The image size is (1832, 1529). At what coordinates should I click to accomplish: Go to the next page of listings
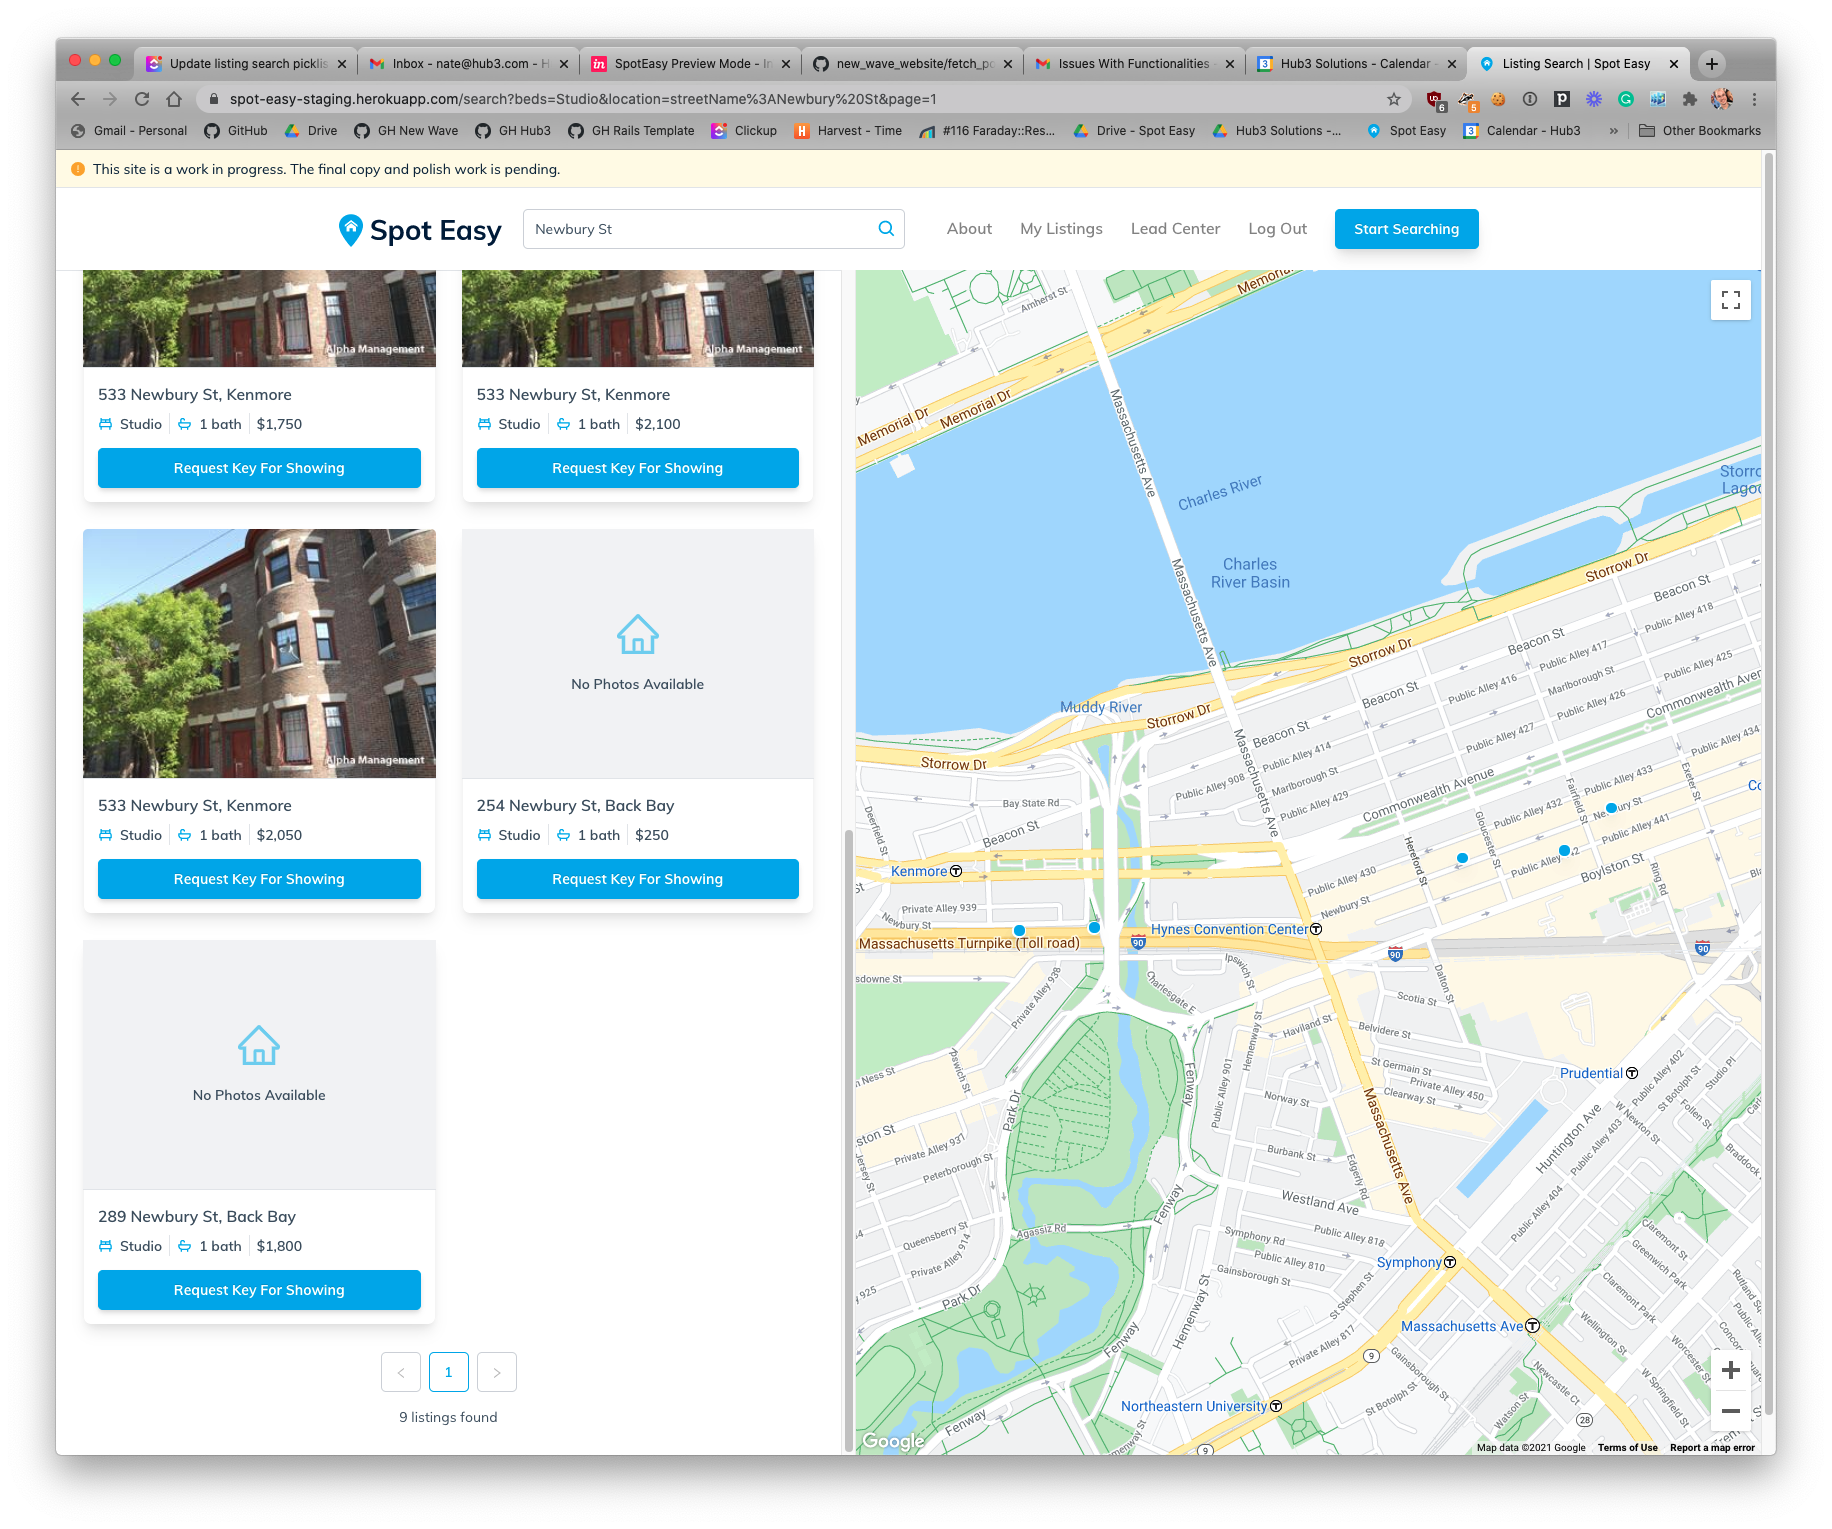[x=496, y=1372]
